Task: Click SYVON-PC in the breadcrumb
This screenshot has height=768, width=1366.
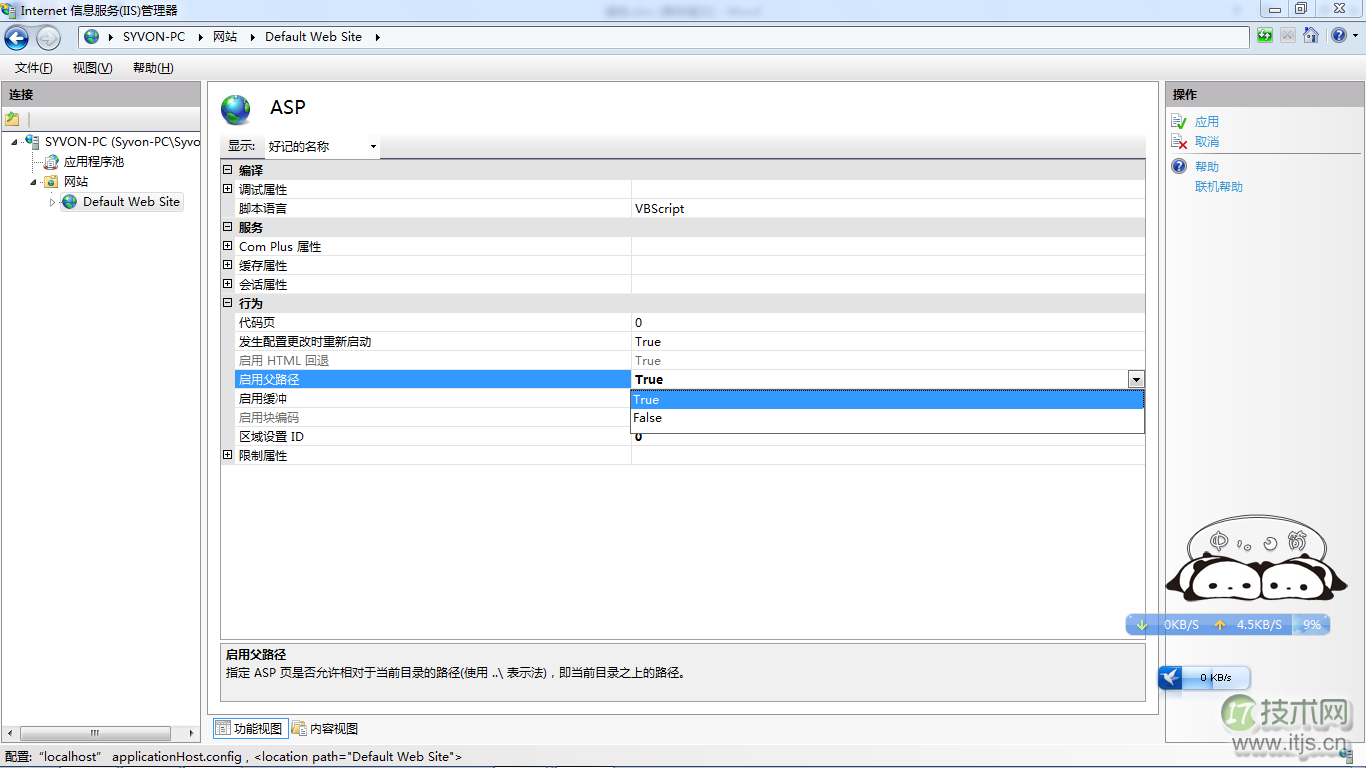Action: (154, 37)
